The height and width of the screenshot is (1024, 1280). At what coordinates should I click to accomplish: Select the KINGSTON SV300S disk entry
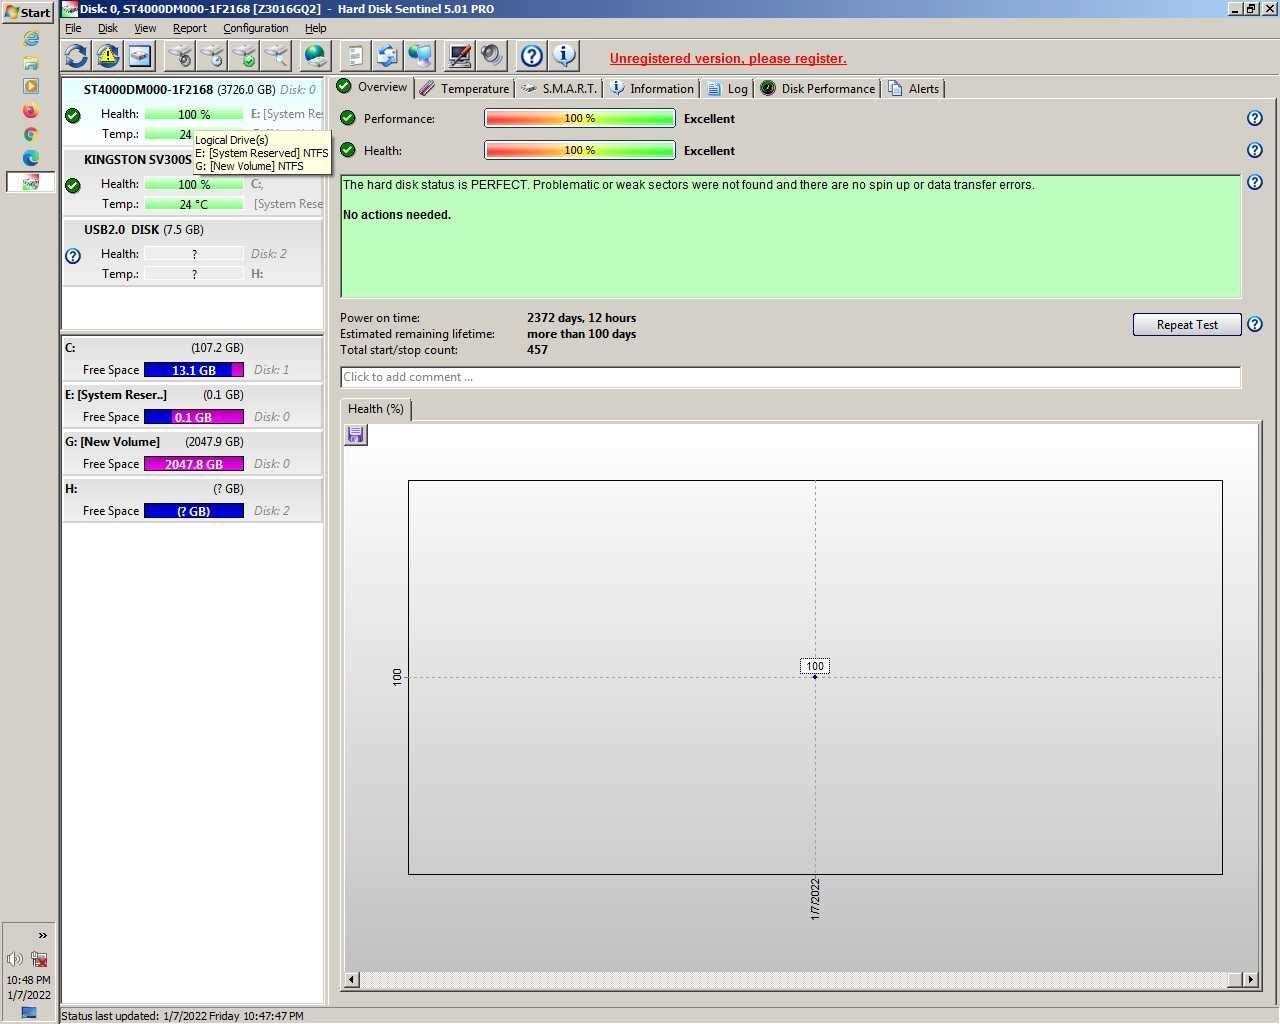pos(193,181)
